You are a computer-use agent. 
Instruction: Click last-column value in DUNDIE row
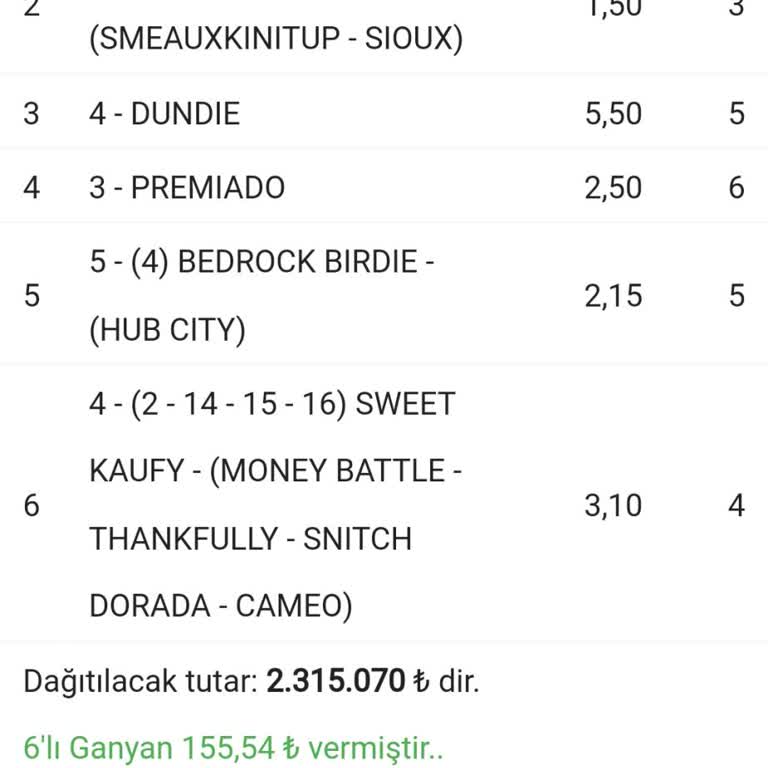(x=736, y=113)
